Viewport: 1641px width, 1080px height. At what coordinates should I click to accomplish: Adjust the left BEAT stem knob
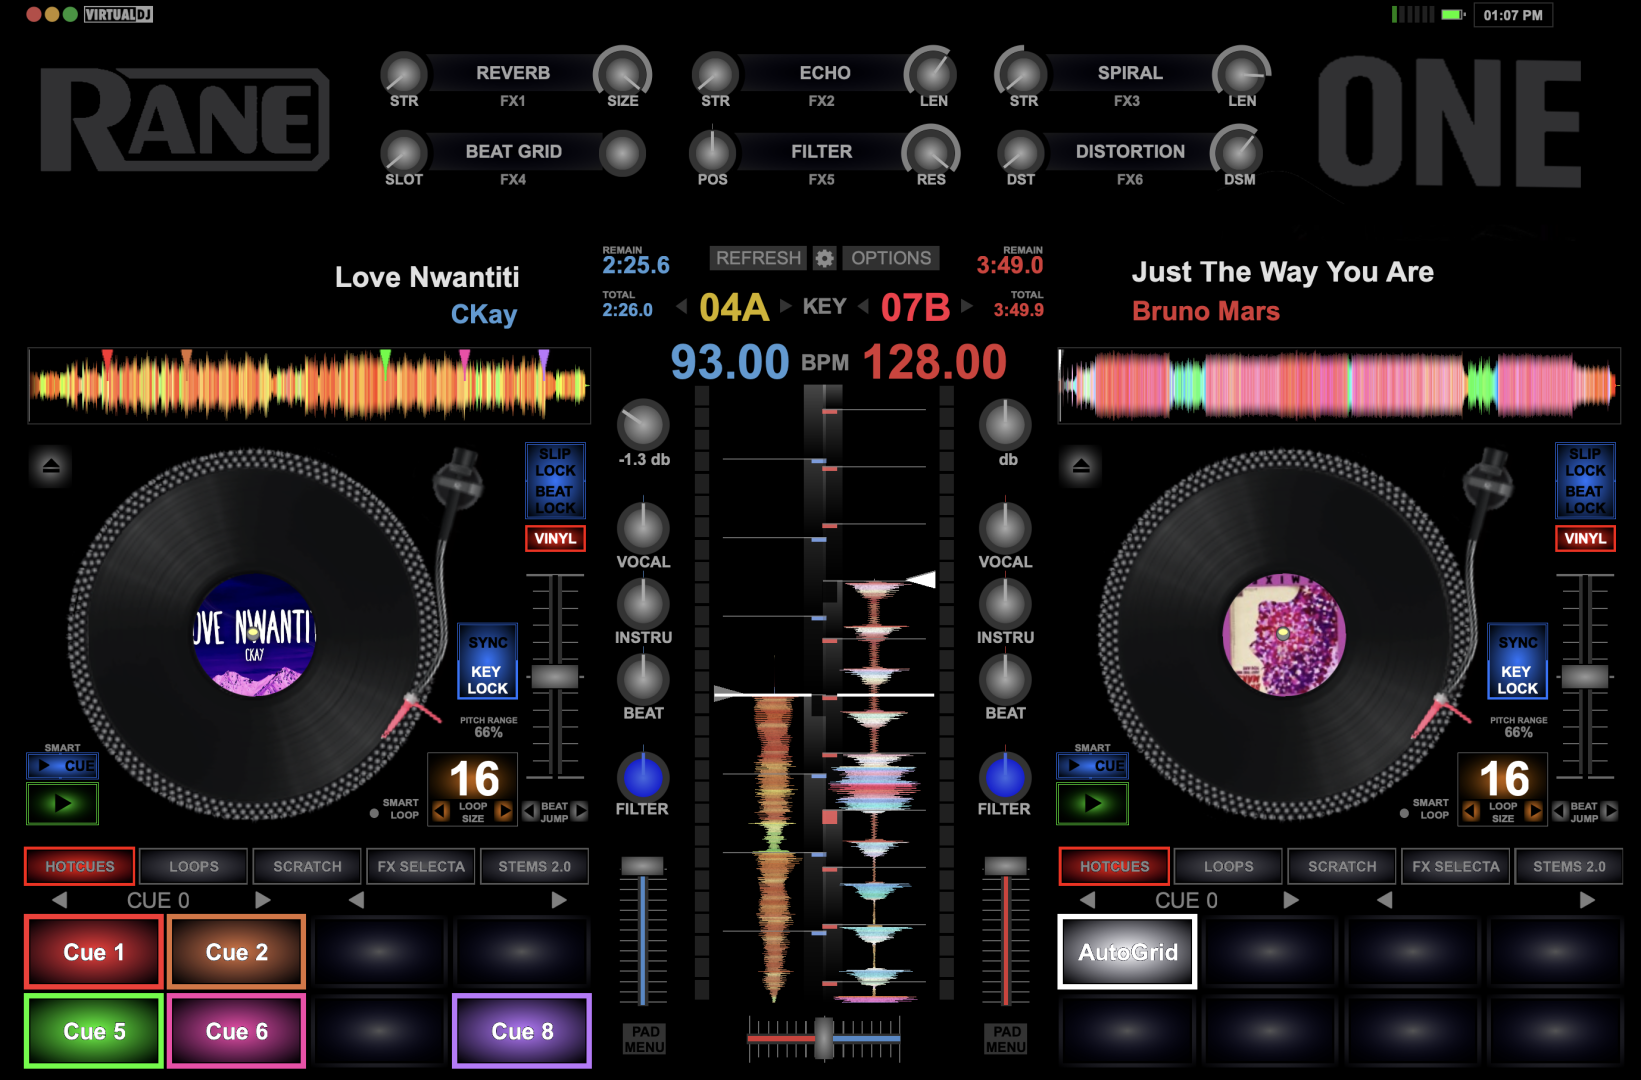tap(643, 679)
